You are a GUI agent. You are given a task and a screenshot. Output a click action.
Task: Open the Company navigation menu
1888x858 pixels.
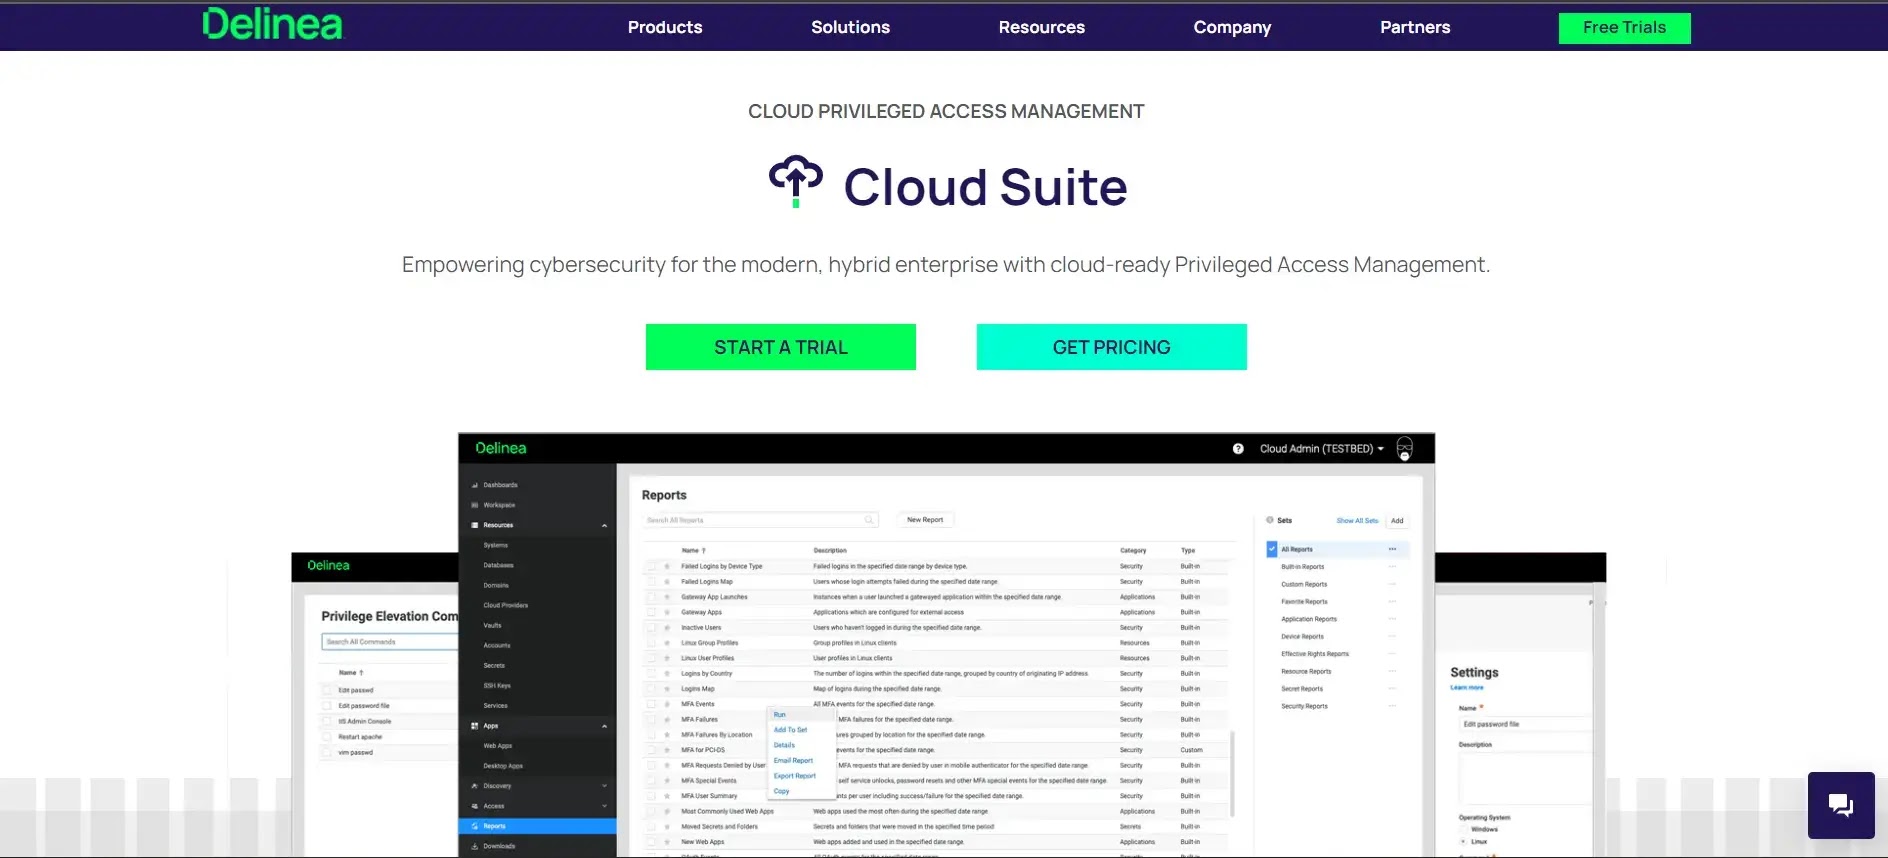(1233, 27)
